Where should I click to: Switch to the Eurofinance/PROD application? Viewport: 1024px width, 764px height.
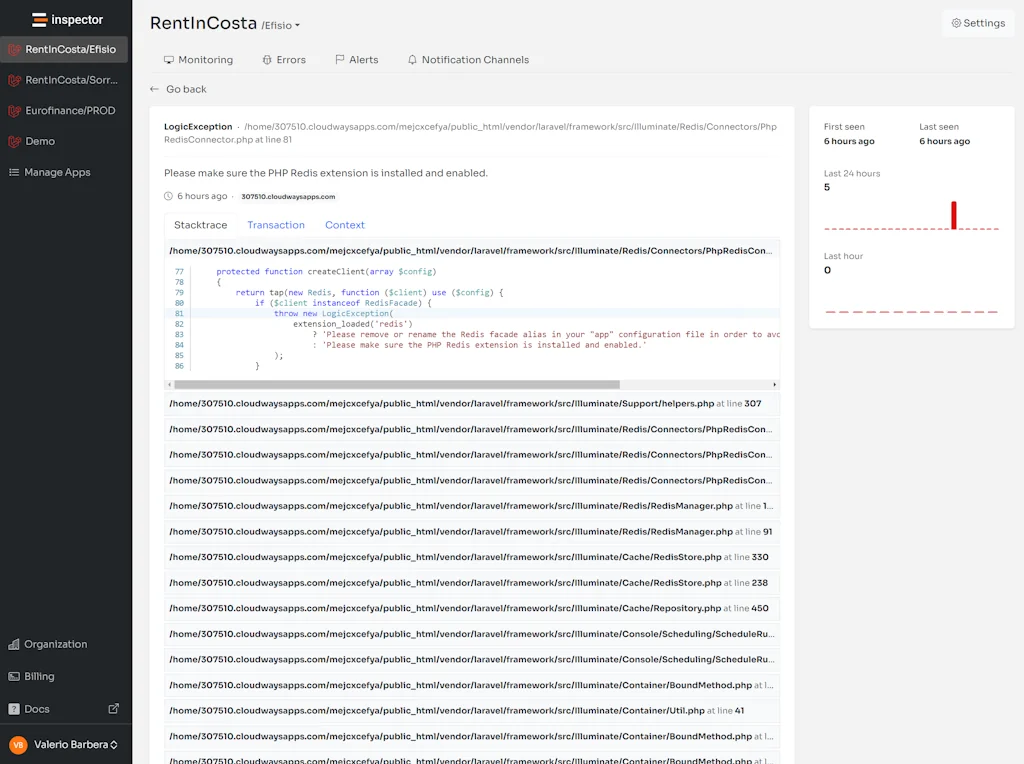click(x=64, y=110)
